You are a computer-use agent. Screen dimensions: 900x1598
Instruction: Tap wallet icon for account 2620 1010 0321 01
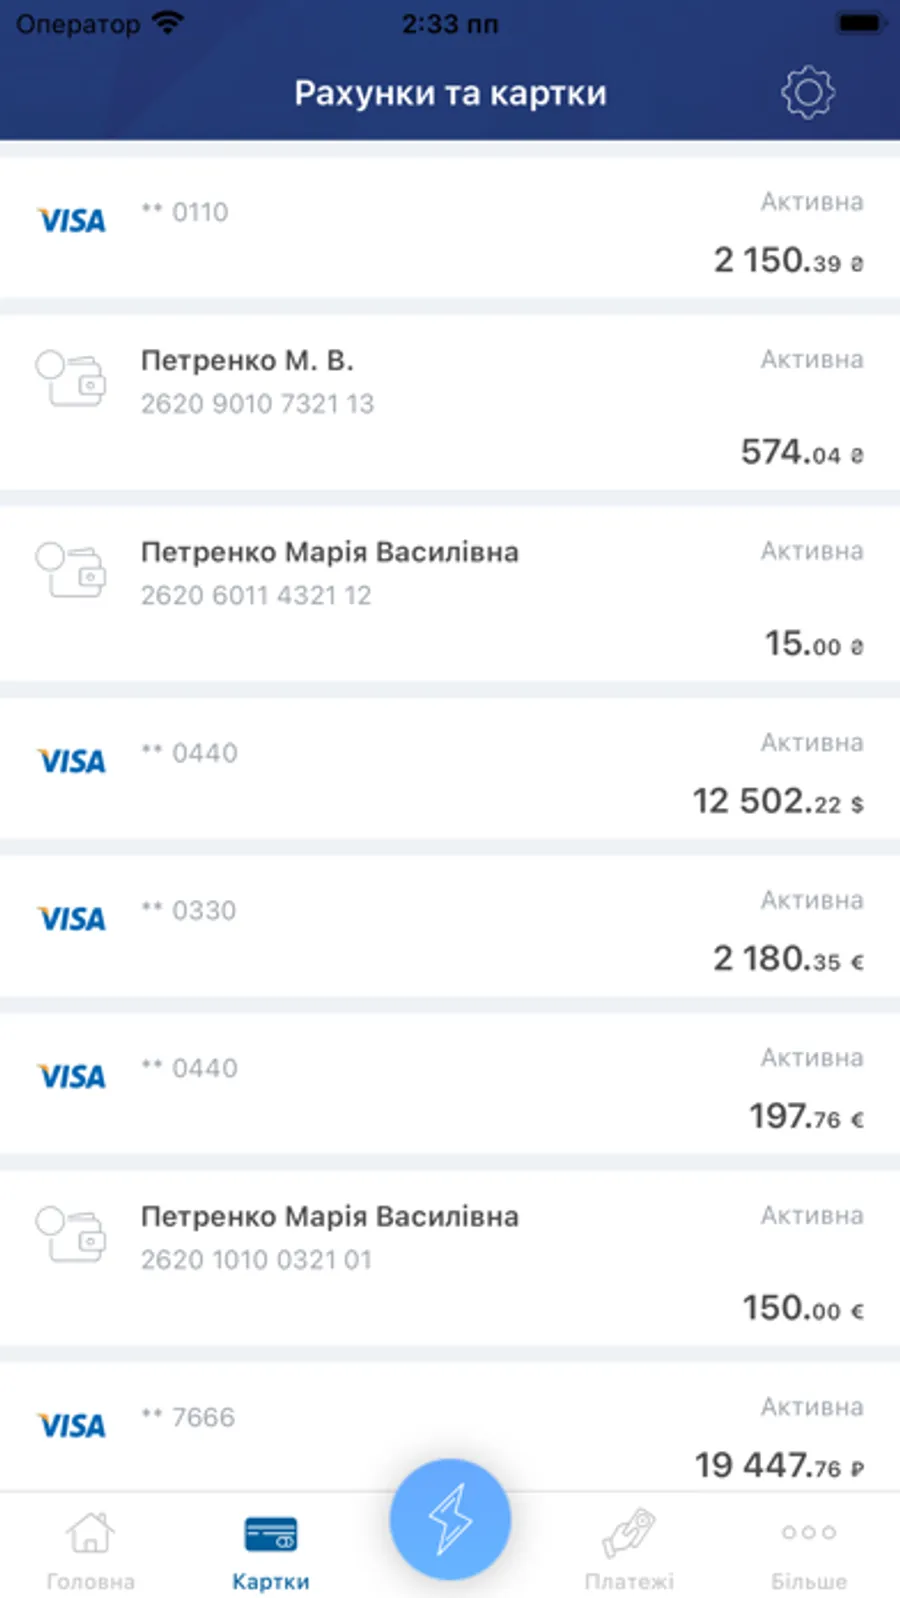tap(72, 1234)
